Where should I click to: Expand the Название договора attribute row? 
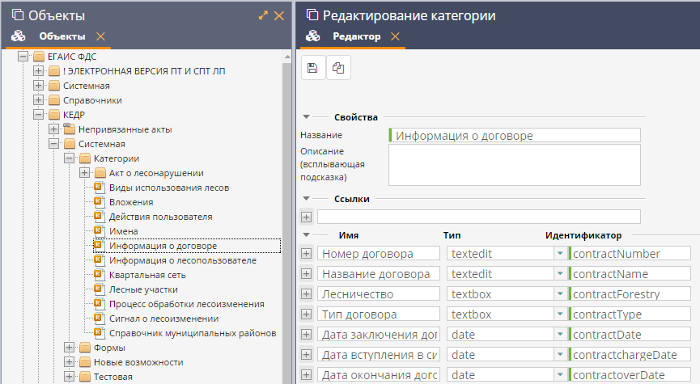(x=306, y=274)
